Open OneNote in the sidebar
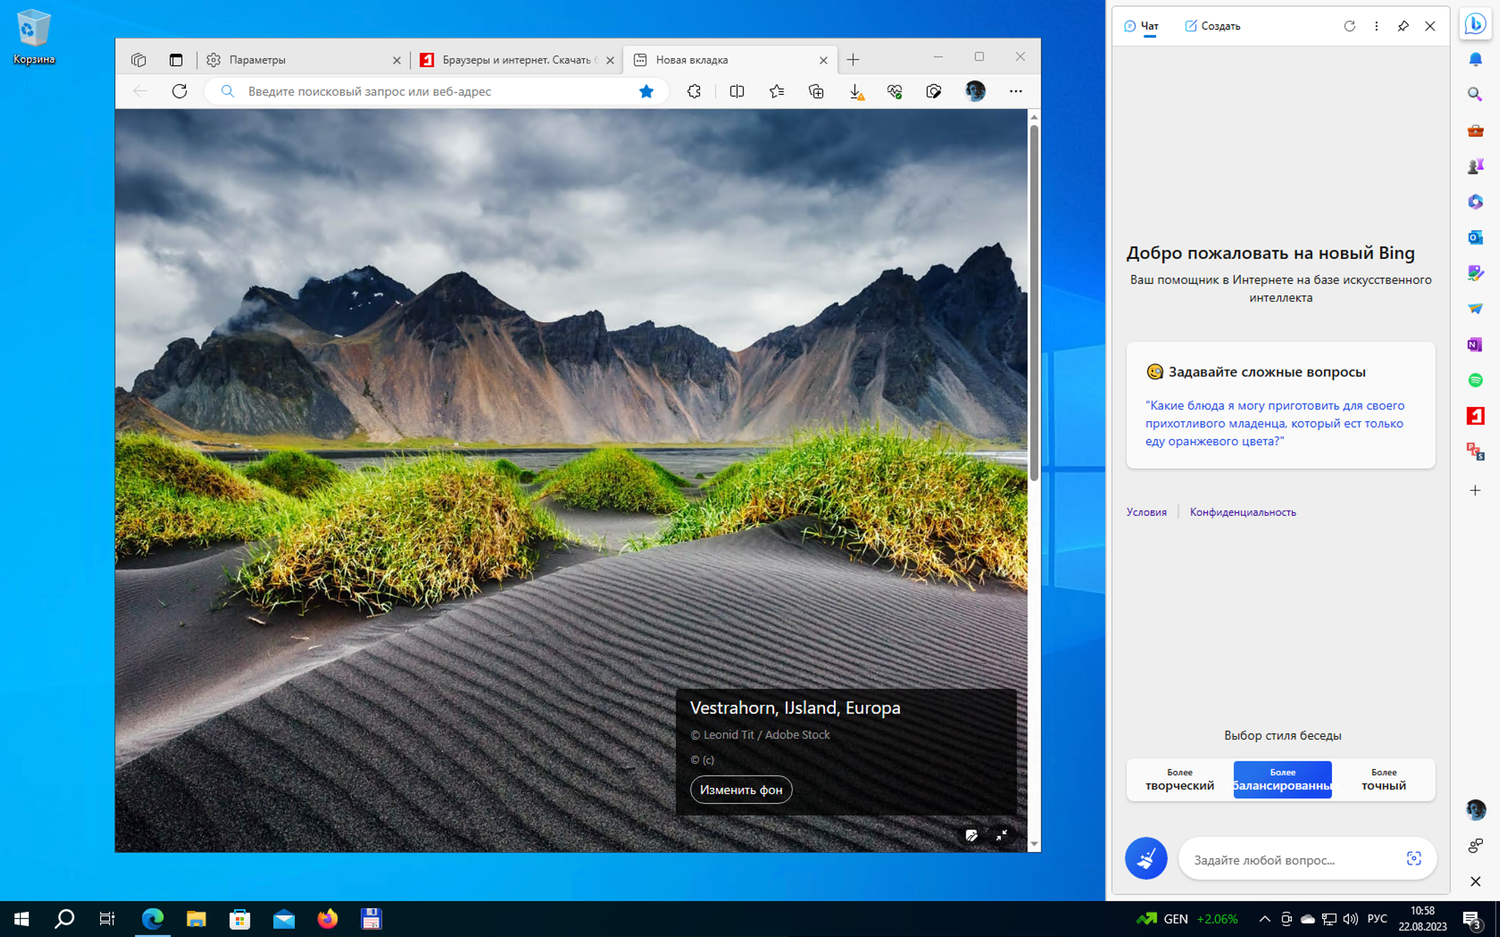Viewport: 1500px width, 937px height. tap(1475, 344)
